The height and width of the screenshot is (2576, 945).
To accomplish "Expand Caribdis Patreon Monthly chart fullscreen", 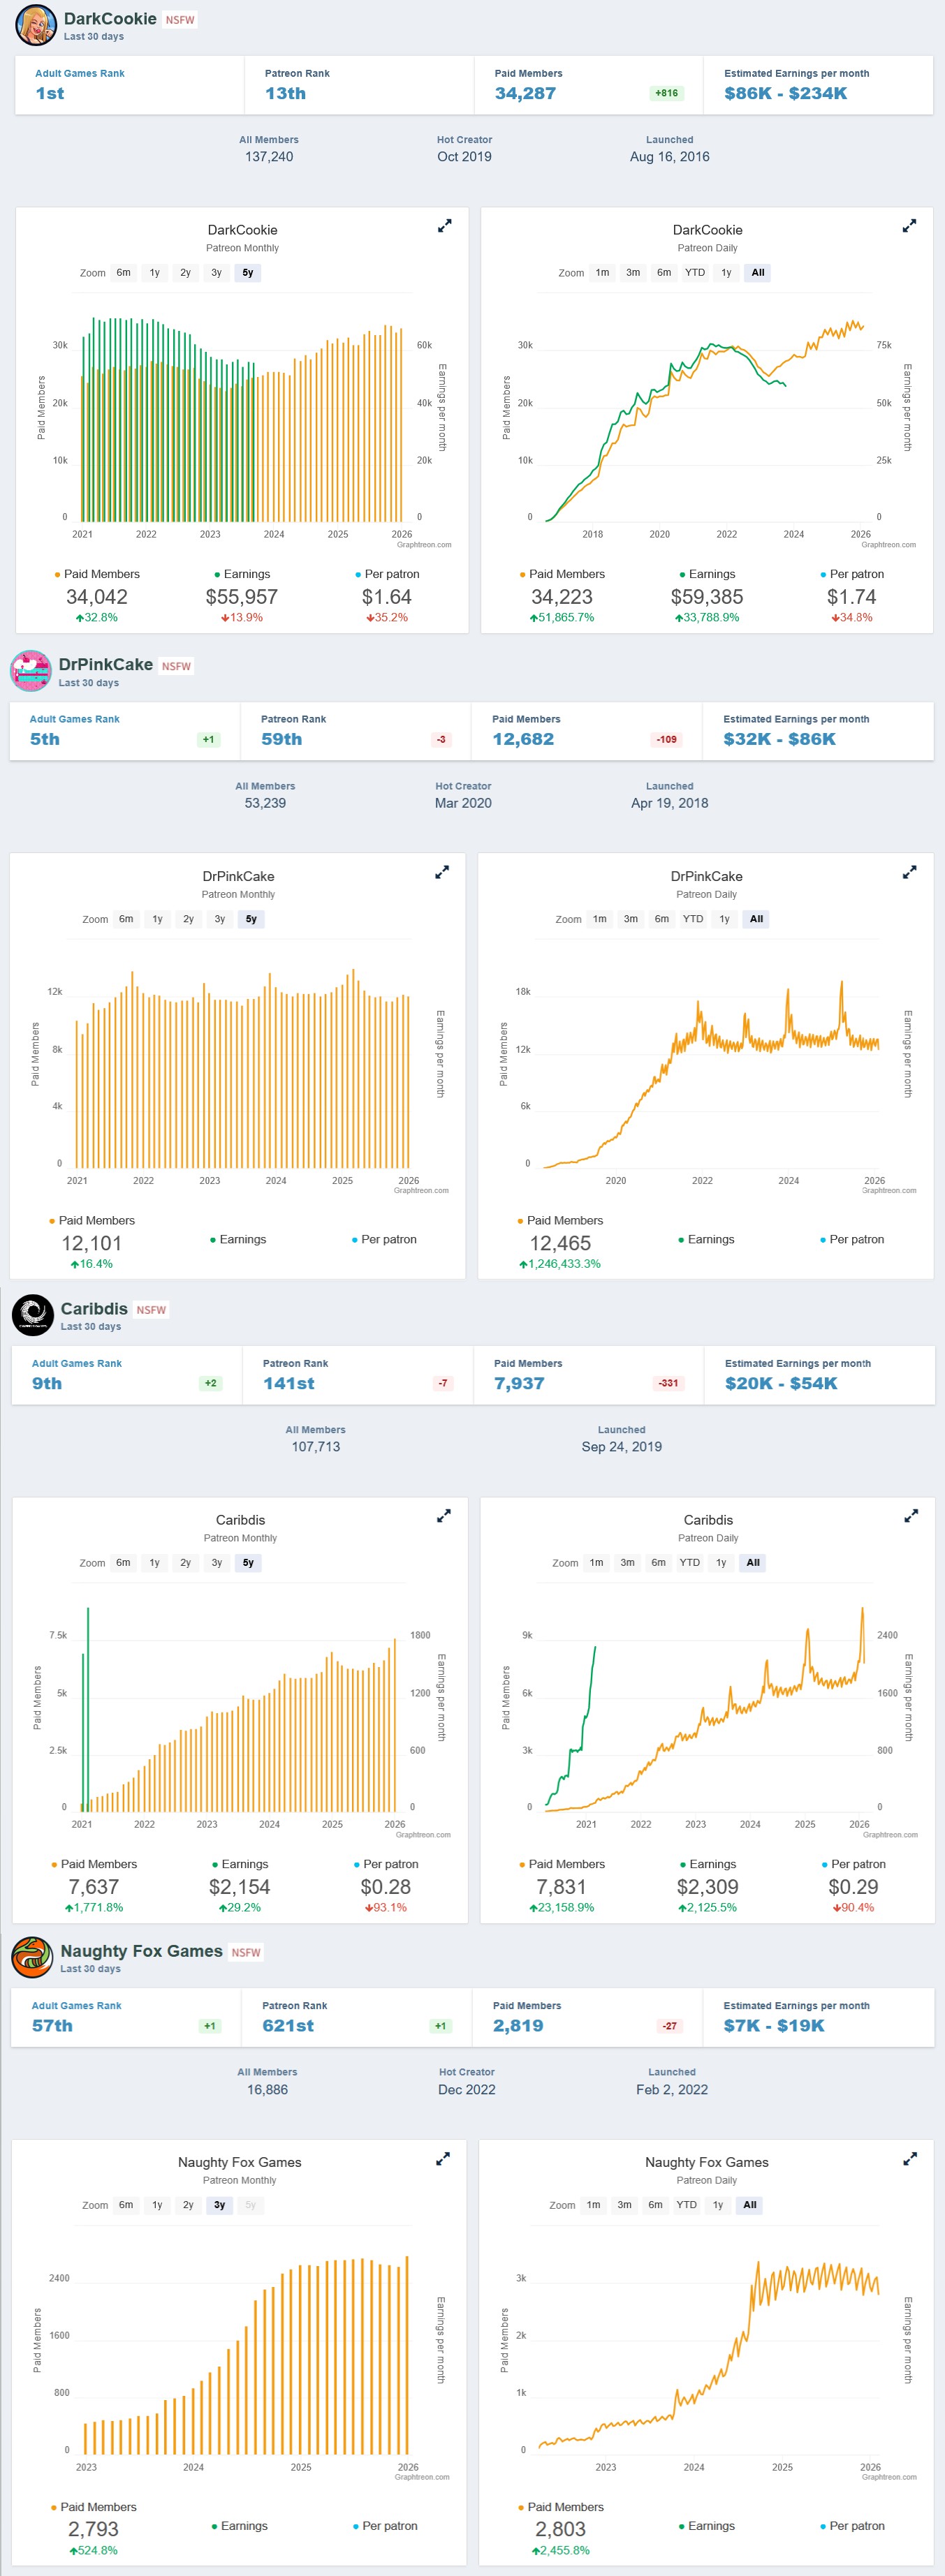I will [444, 1516].
